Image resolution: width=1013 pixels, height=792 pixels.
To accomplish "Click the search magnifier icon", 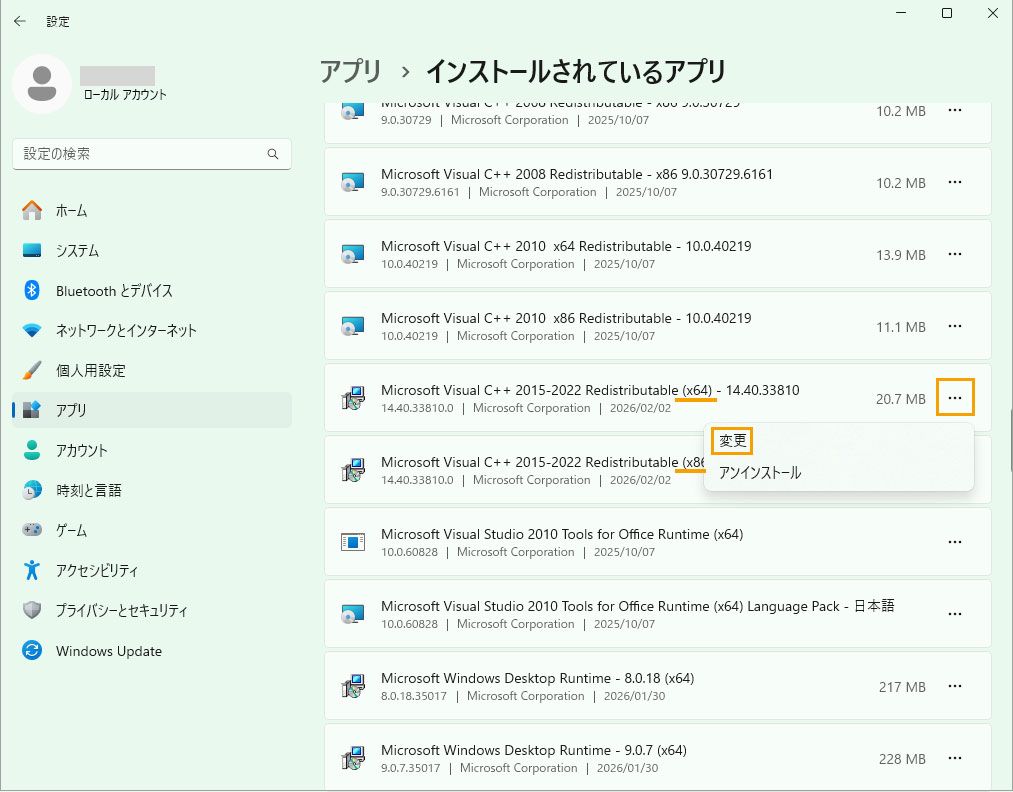I will [272, 154].
